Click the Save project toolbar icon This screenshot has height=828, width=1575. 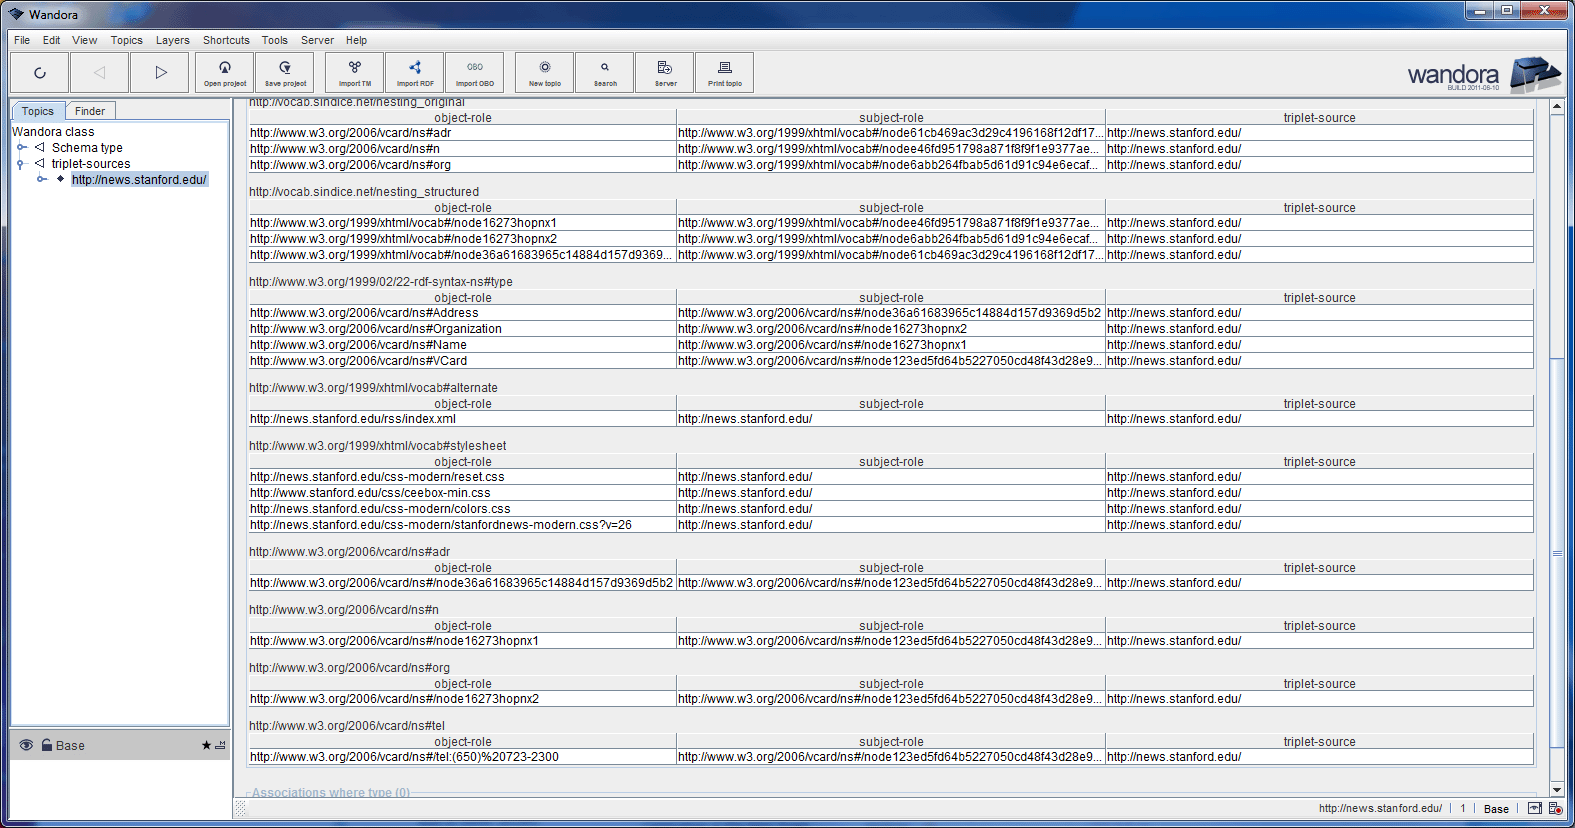pos(285,72)
